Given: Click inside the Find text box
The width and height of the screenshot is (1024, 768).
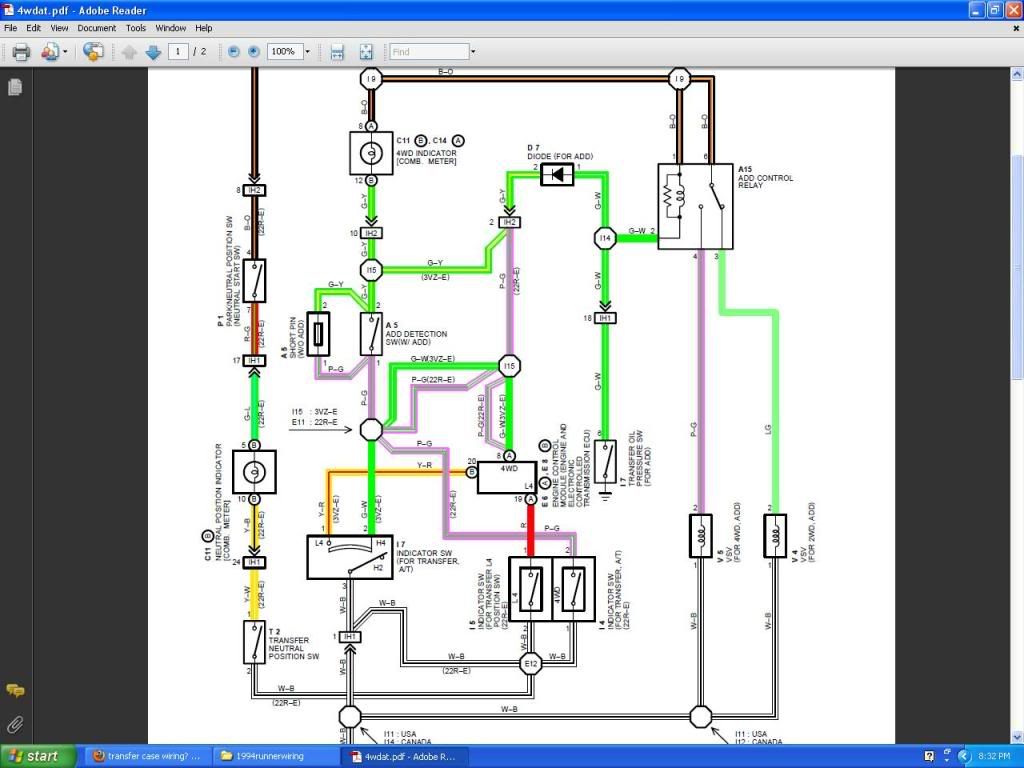Looking at the screenshot, I should (x=428, y=51).
